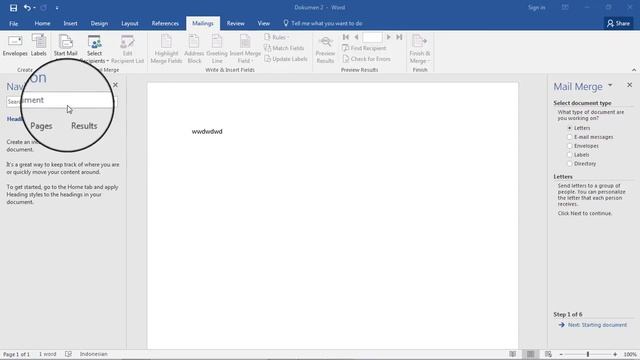Click Sign in
This screenshot has height=360, width=640.
[x=536, y=7]
